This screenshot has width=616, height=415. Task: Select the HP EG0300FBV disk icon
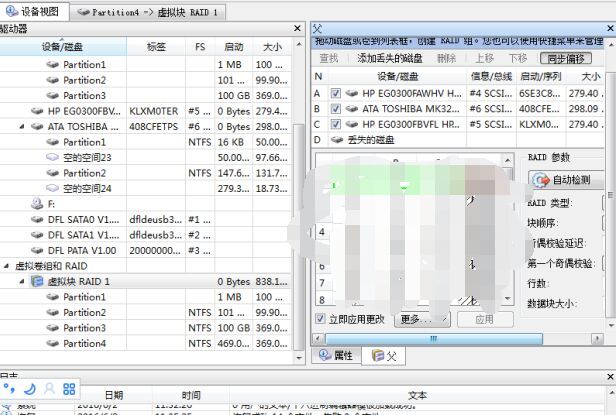click(37, 111)
